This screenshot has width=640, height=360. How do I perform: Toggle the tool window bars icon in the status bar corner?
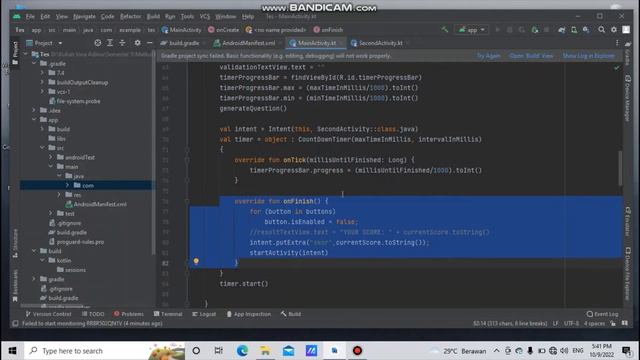[15, 323]
